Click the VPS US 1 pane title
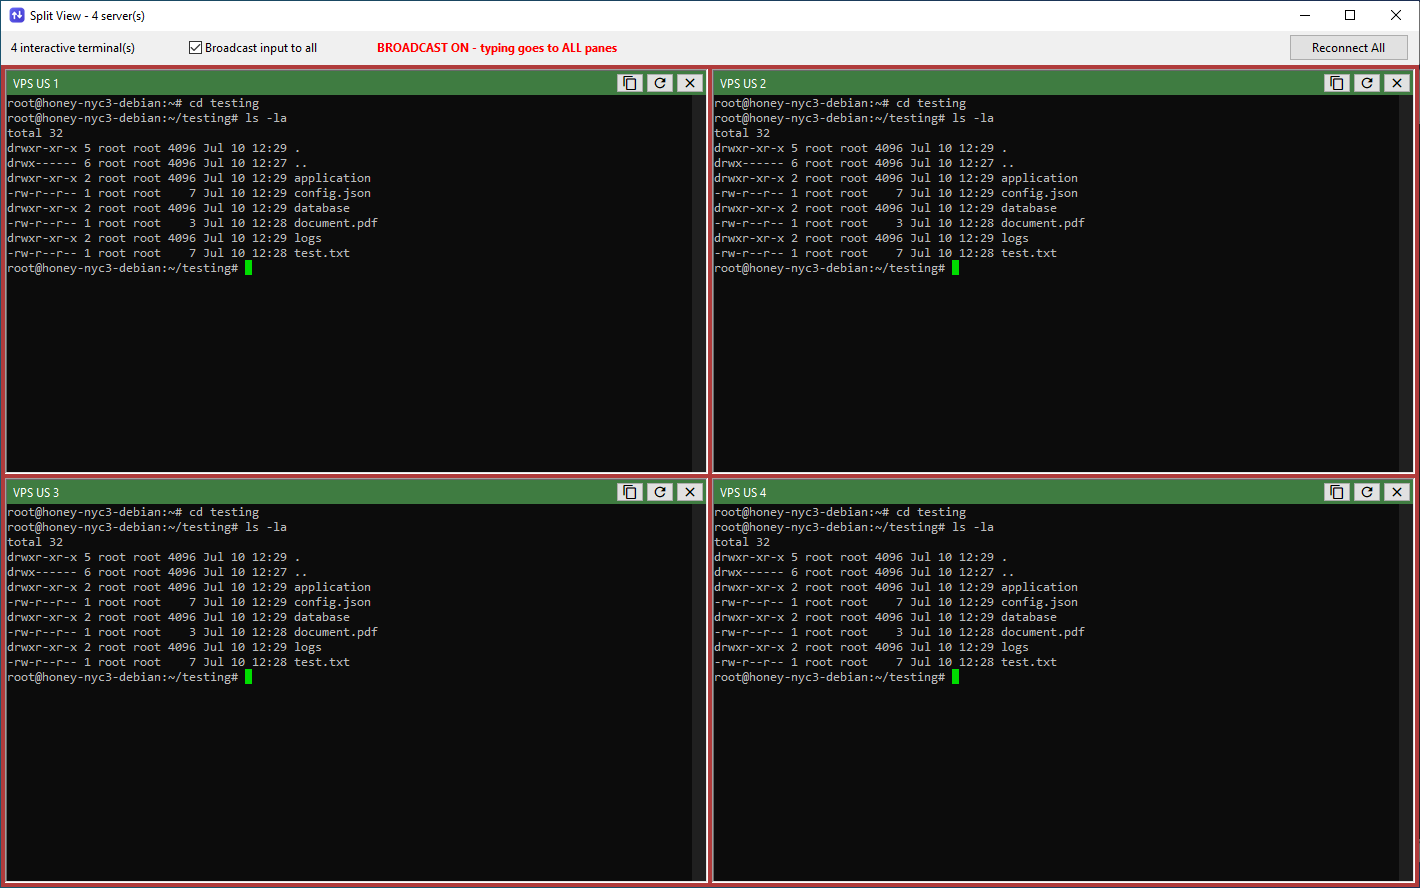Image resolution: width=1420 pixels, height=888 pixels. (x=36, y=84)
